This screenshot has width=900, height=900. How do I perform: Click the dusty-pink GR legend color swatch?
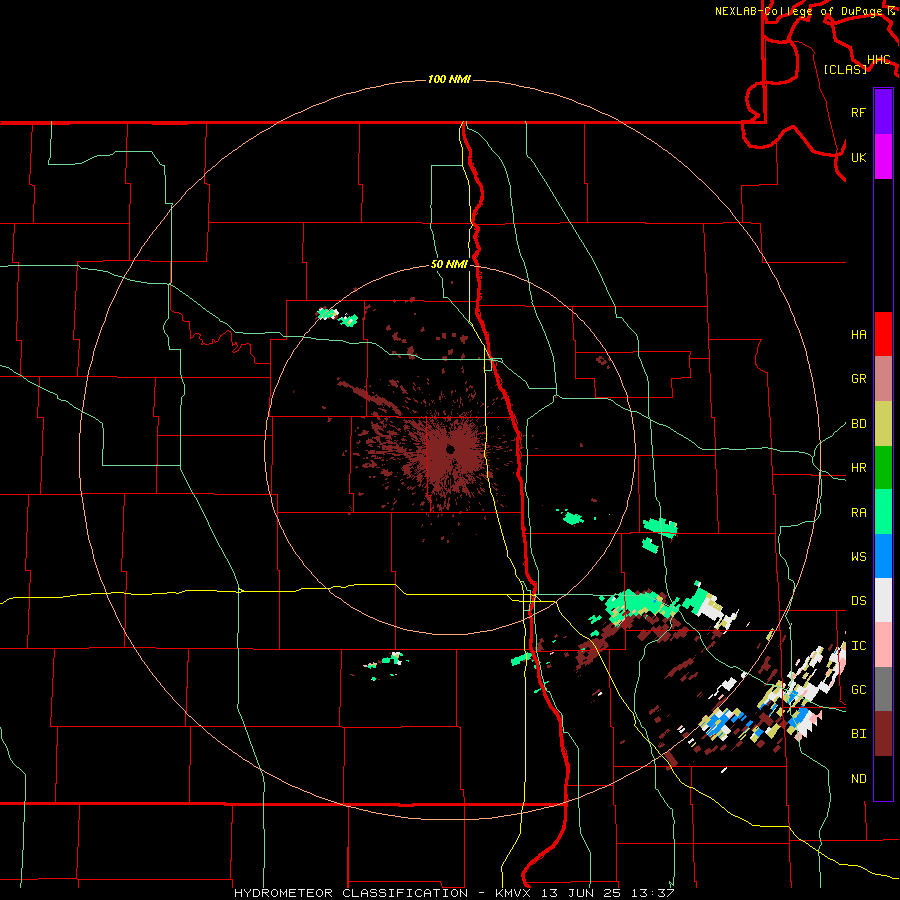[x=883, y=379]
